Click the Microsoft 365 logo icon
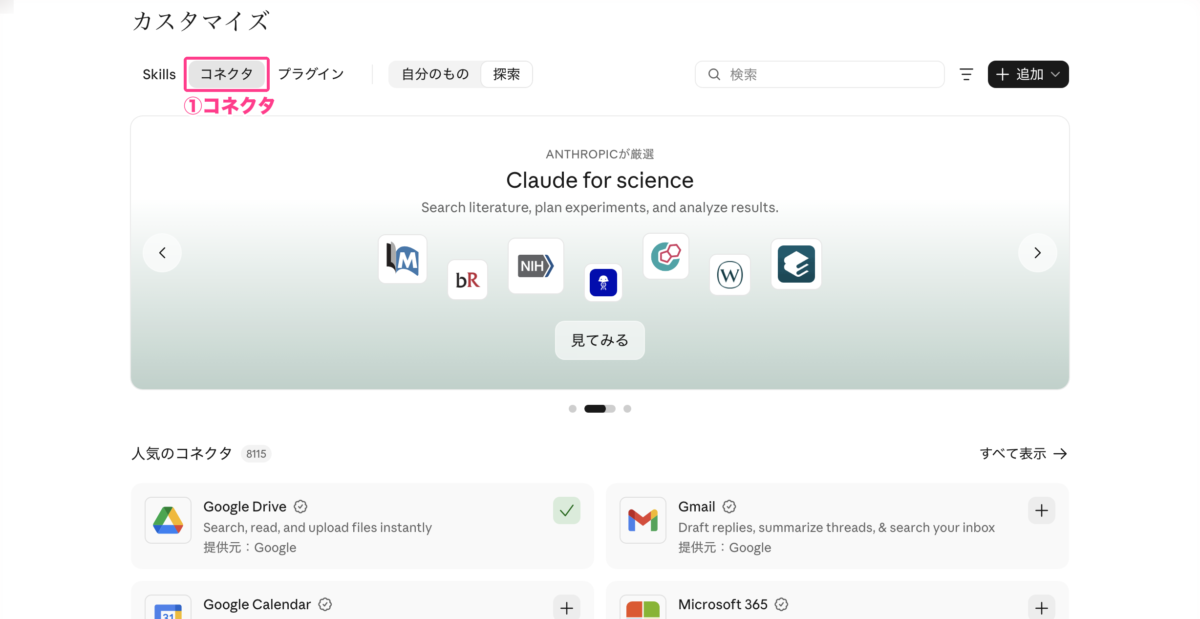1200x619 pixels. pyautogui.click(x=643, y=608)
